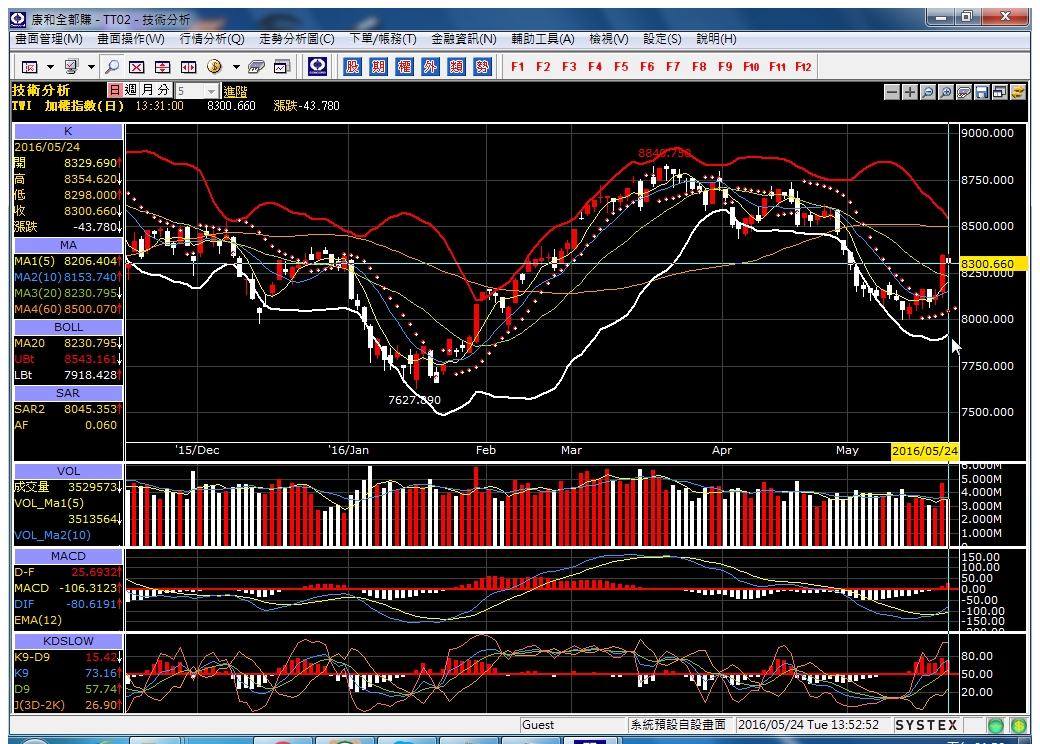Click the F12 shortcut button
Viewport: 1040px width, 744px height.
[803, 67]
